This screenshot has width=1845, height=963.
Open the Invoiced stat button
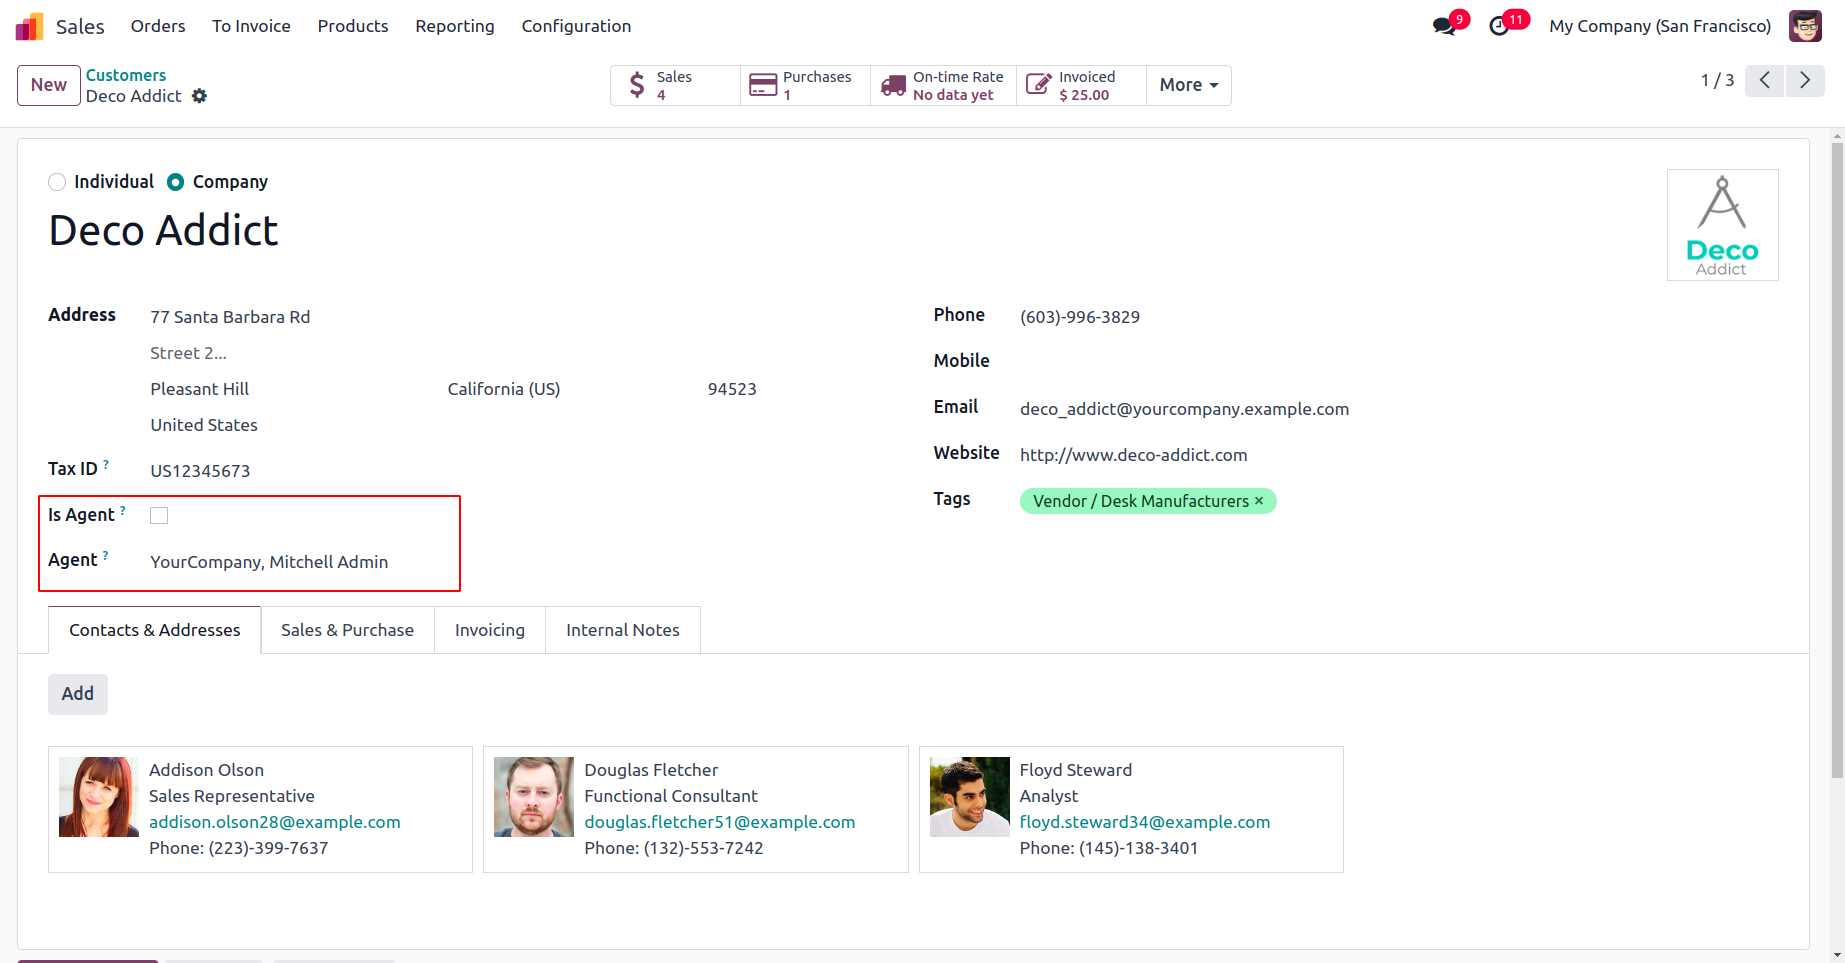(x=1081, y=86)
